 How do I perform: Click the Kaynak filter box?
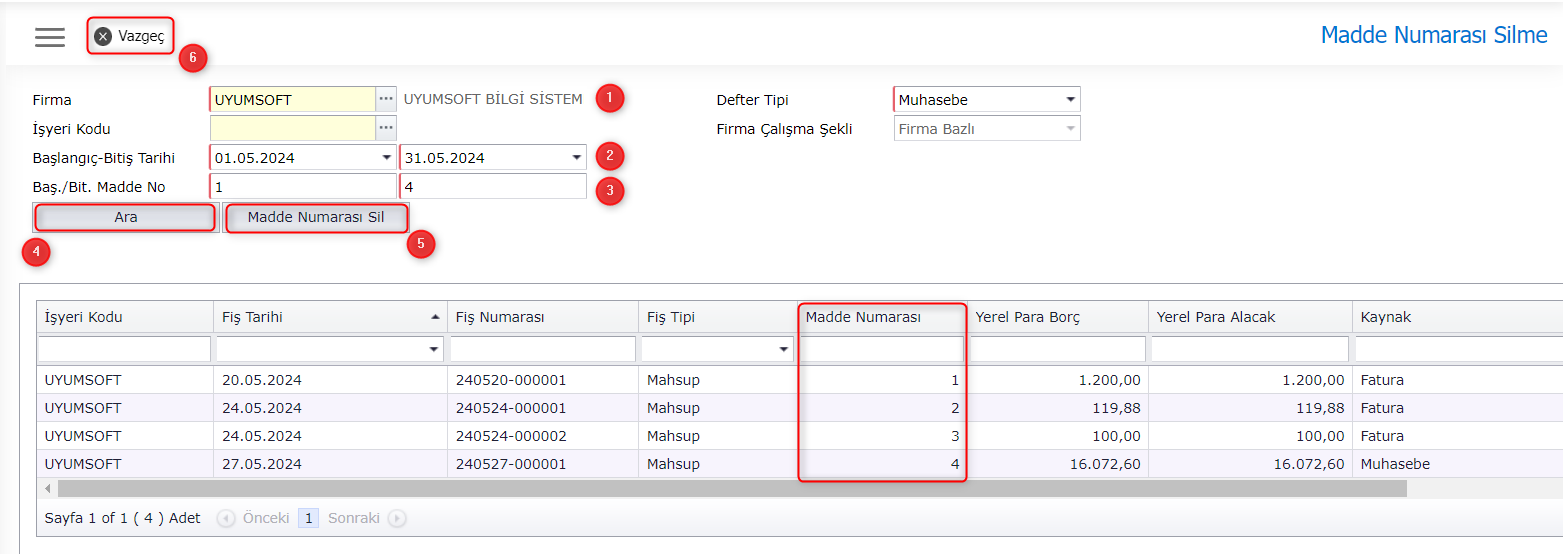[x=1458, y=349]
